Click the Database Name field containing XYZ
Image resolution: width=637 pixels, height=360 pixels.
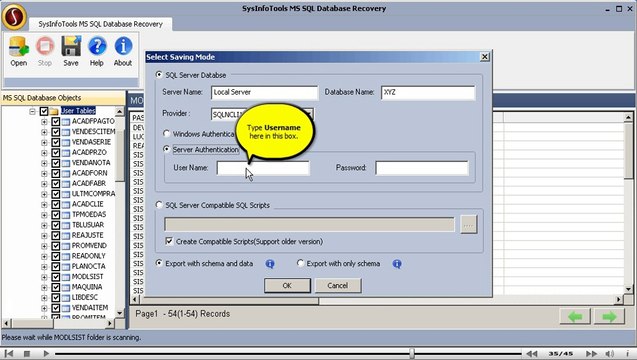[x=428, y=92]
